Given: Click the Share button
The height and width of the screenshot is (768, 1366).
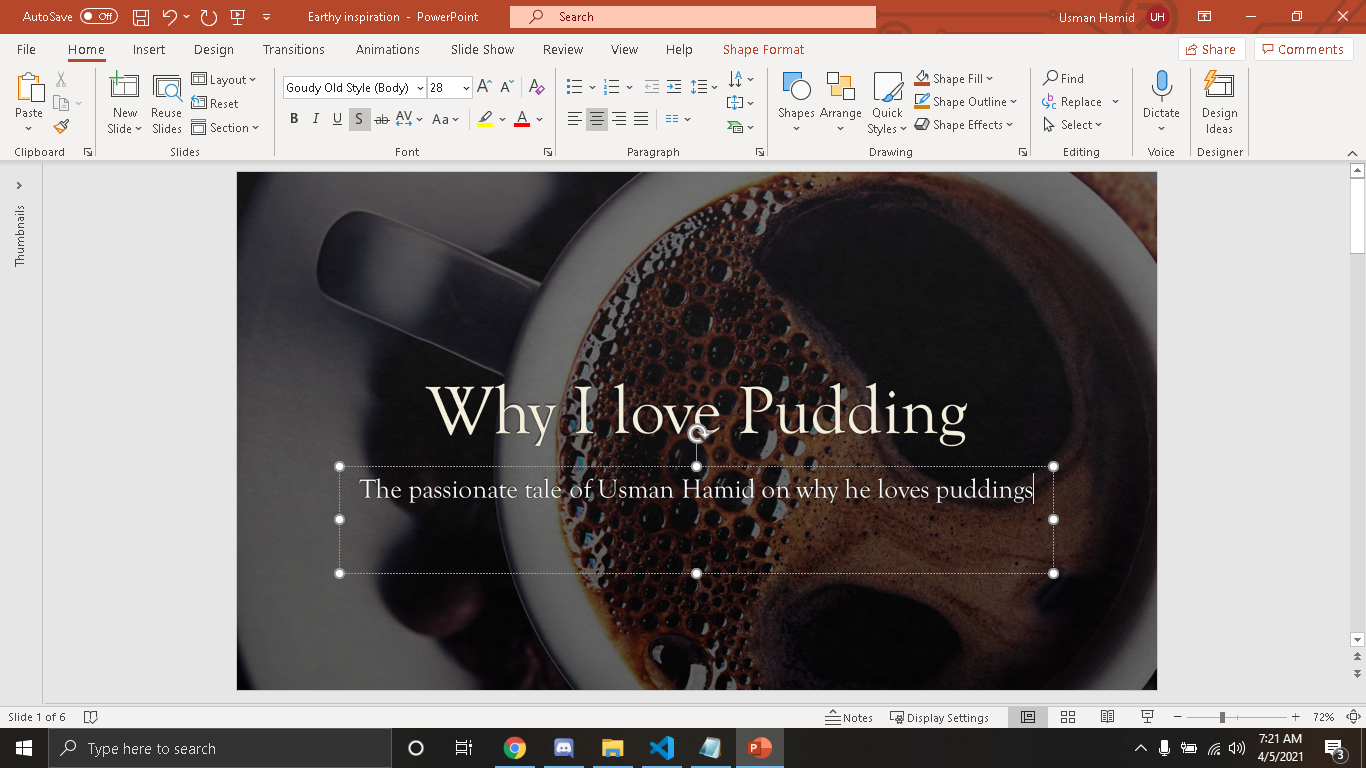Looking at the screenshot, I should coord(1209,49).
